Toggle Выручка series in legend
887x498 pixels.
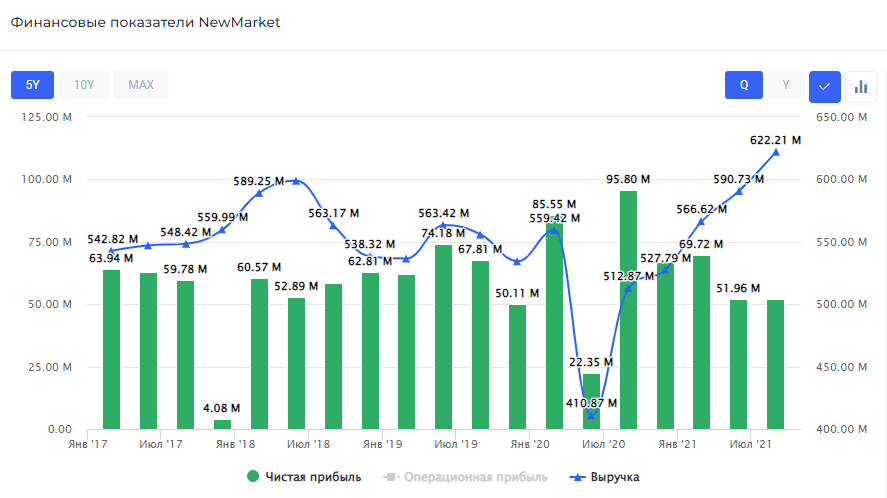614,477
